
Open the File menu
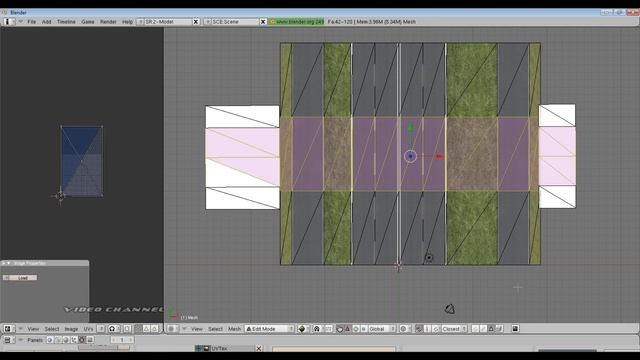point(31,22)
